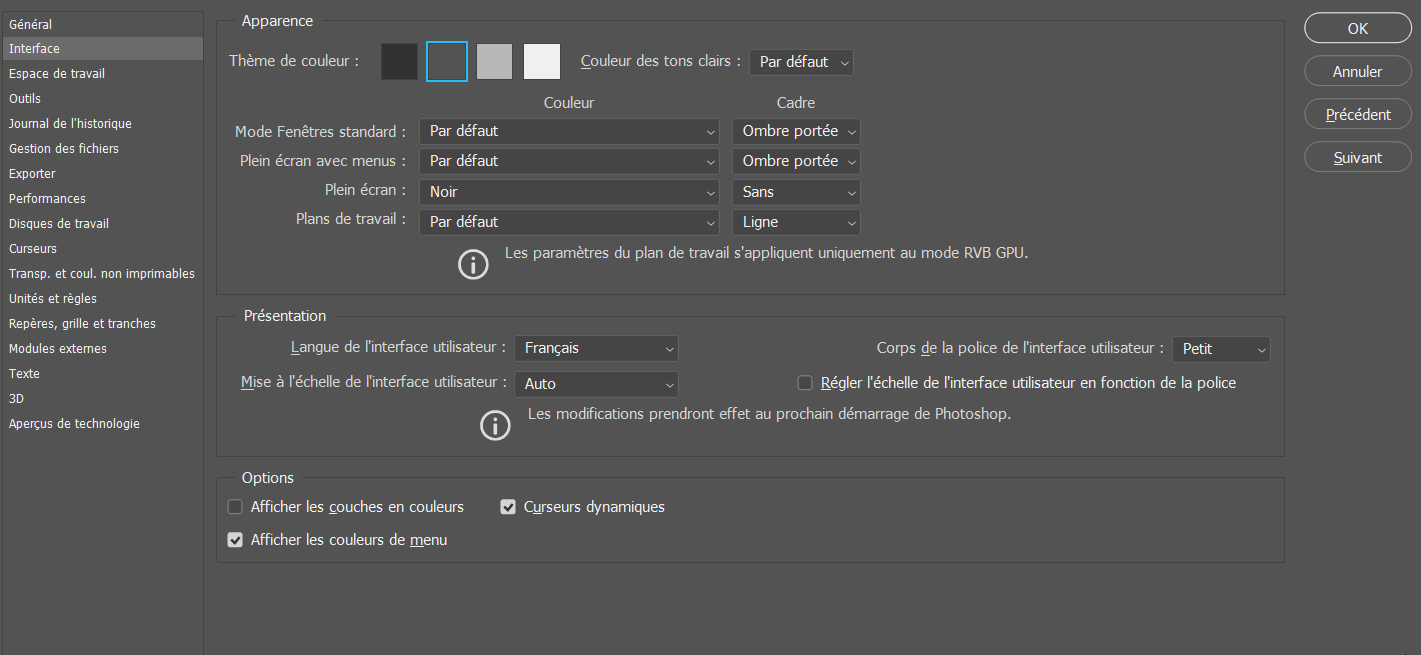Check "Régler l'échelle de l'interface utilisateur"

pyautogui.click(x=805, y=382)
